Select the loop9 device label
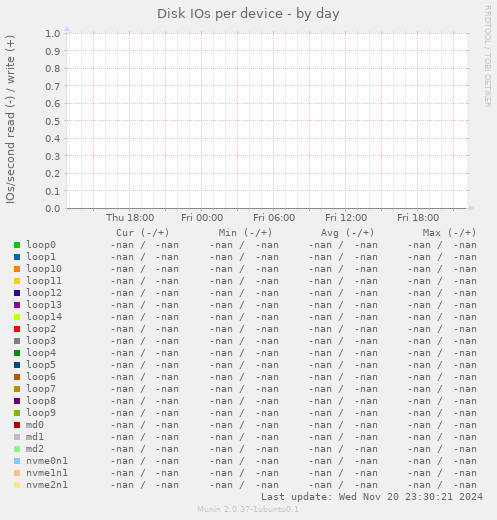This screenshot has width=497, height=520. tap(41, 413)
